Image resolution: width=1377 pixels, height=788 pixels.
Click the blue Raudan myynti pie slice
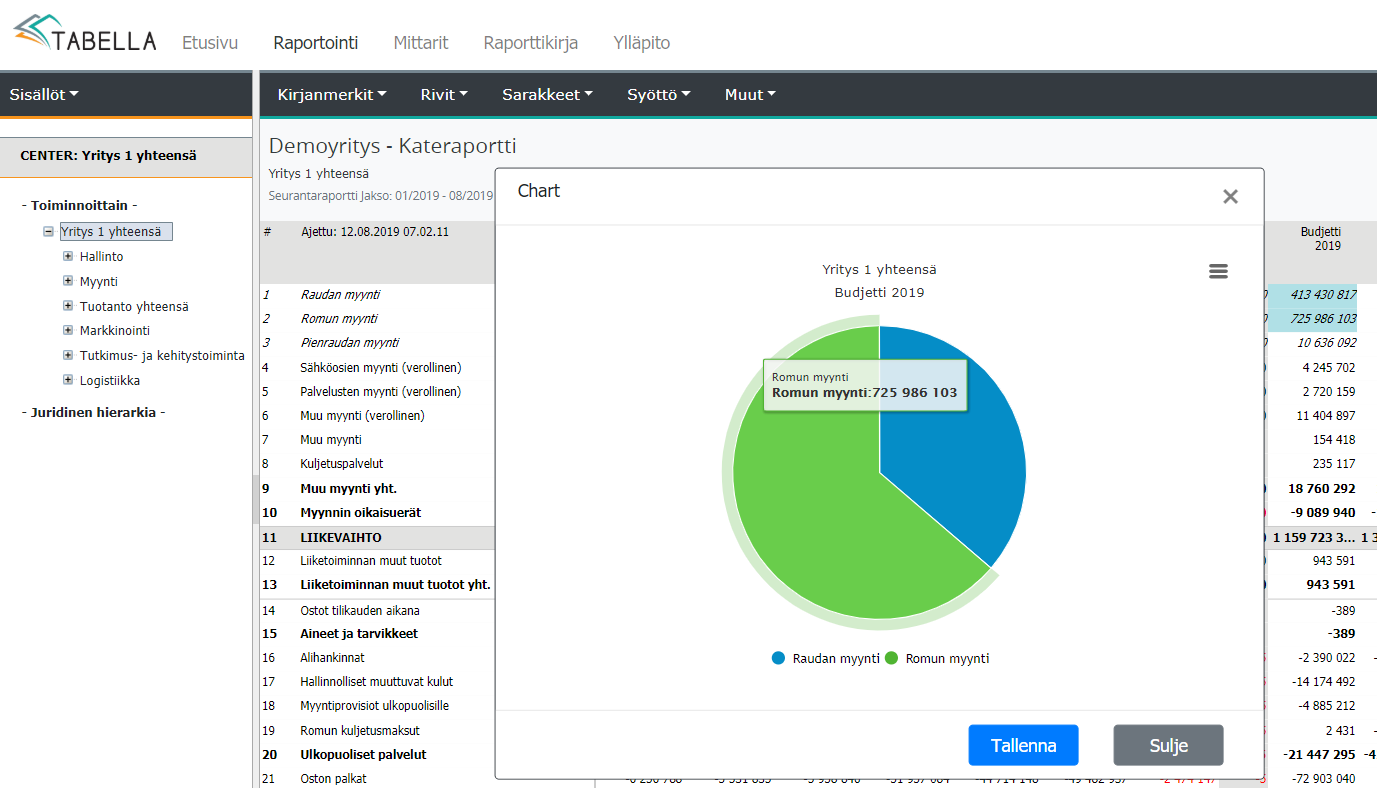click(950, 440)
